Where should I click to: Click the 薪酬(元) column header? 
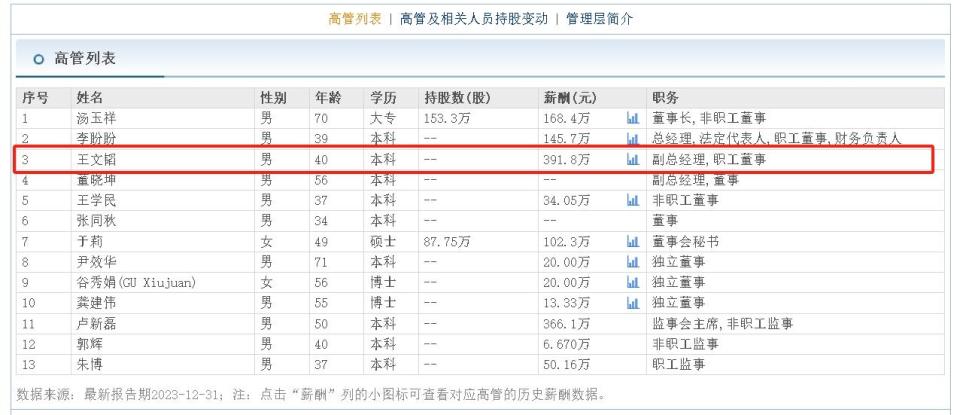point(570,98)
